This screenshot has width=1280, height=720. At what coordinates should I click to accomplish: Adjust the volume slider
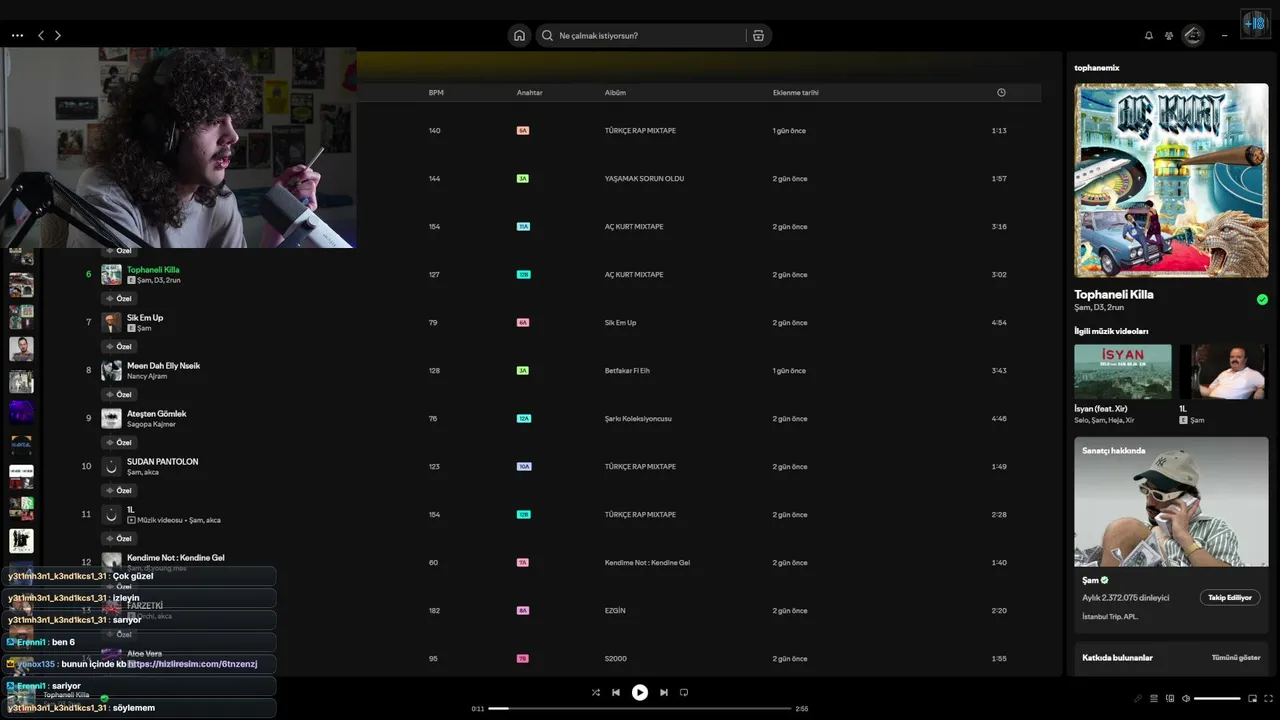point(1217,698)
